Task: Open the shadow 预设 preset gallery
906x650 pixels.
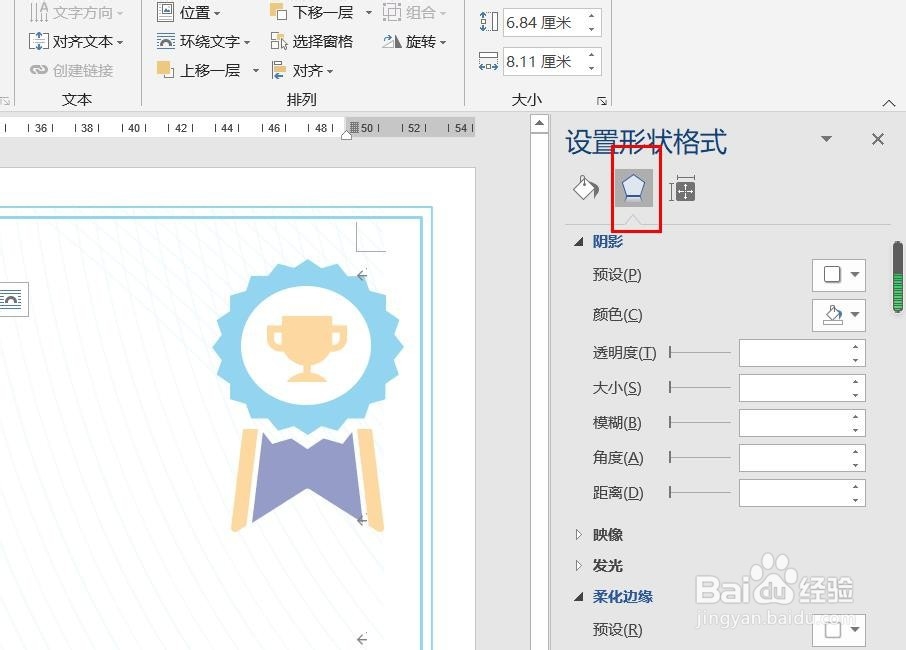Action: [x=838, y=275]
